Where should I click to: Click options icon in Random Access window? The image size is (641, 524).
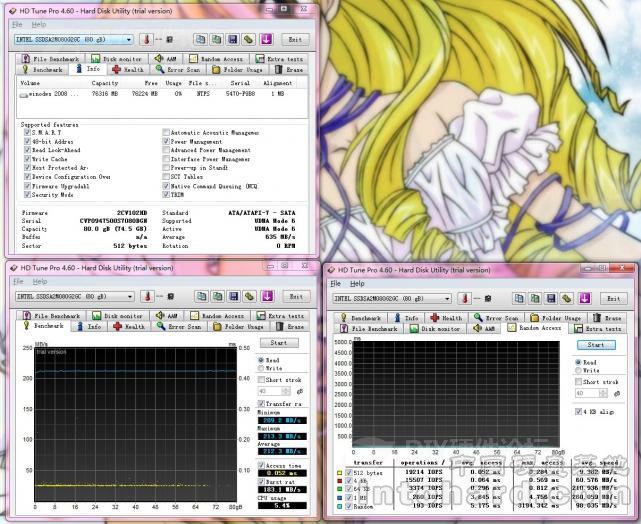(567, 298)
